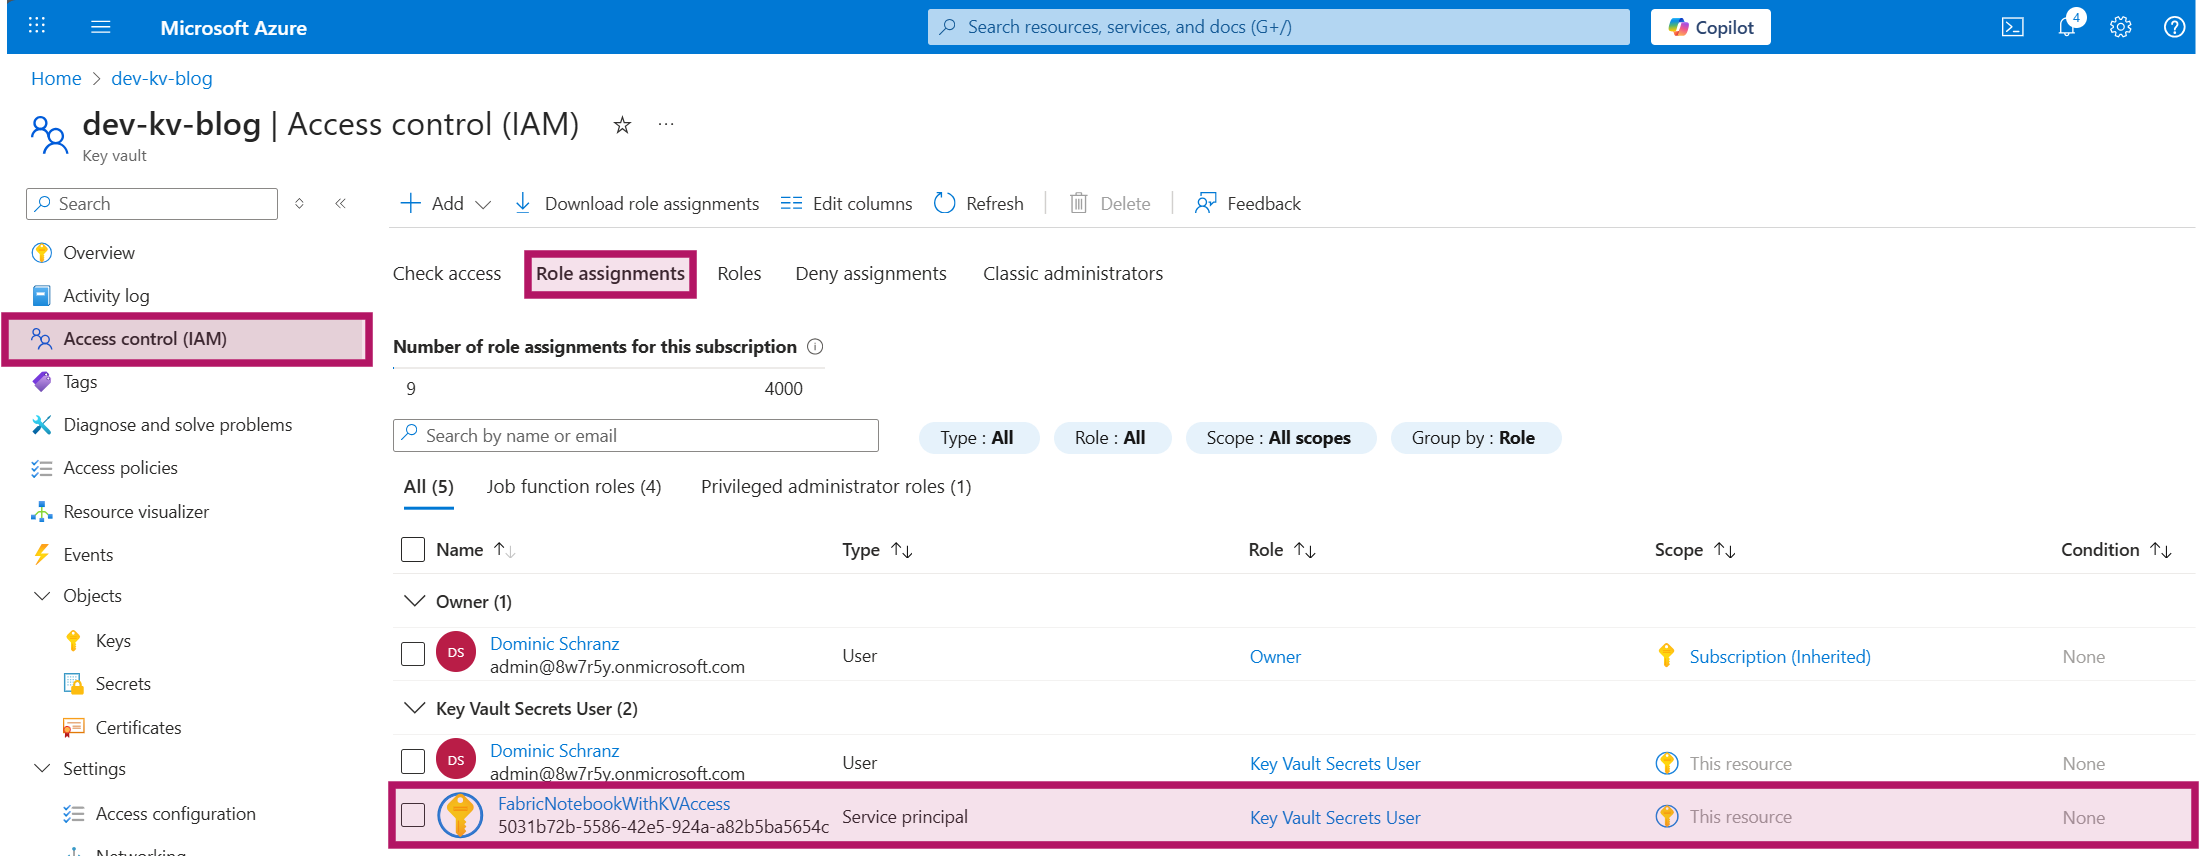Click the Refresh toolbar icon
This screenshot has height=856, width=2199.
[944, 203]
